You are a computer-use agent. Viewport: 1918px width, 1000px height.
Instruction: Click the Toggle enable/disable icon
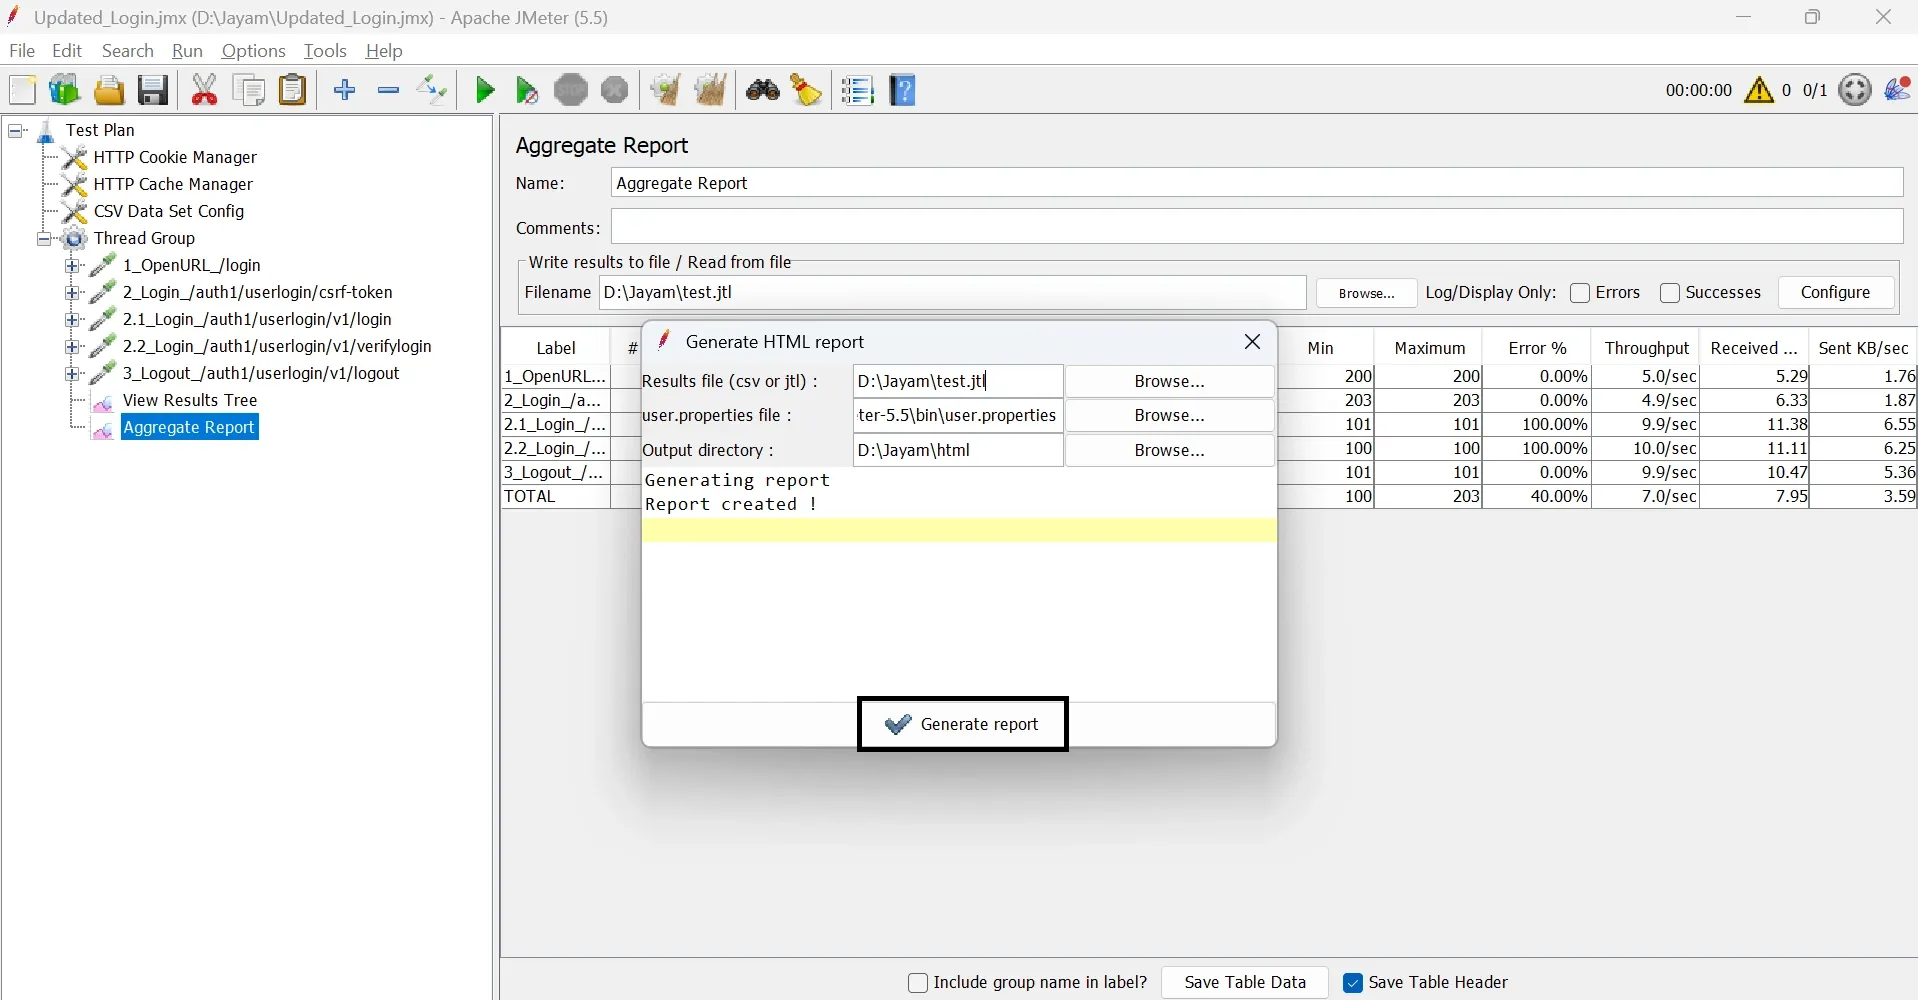(432, 90)
